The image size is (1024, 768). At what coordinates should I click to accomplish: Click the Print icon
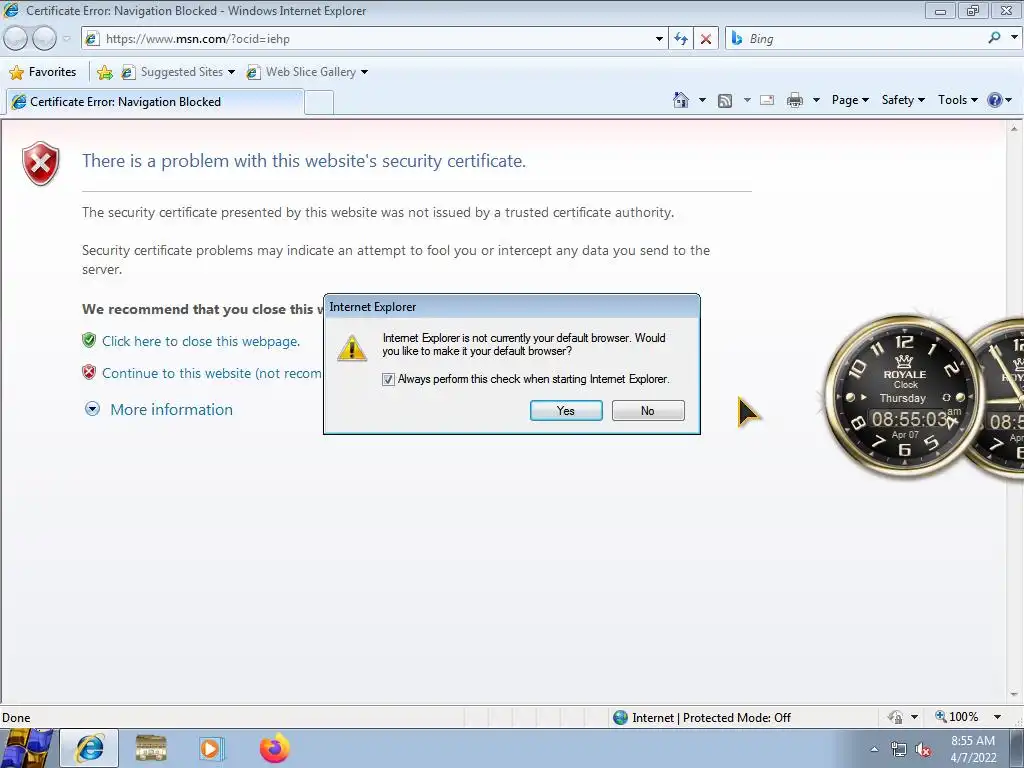[795, 100]
